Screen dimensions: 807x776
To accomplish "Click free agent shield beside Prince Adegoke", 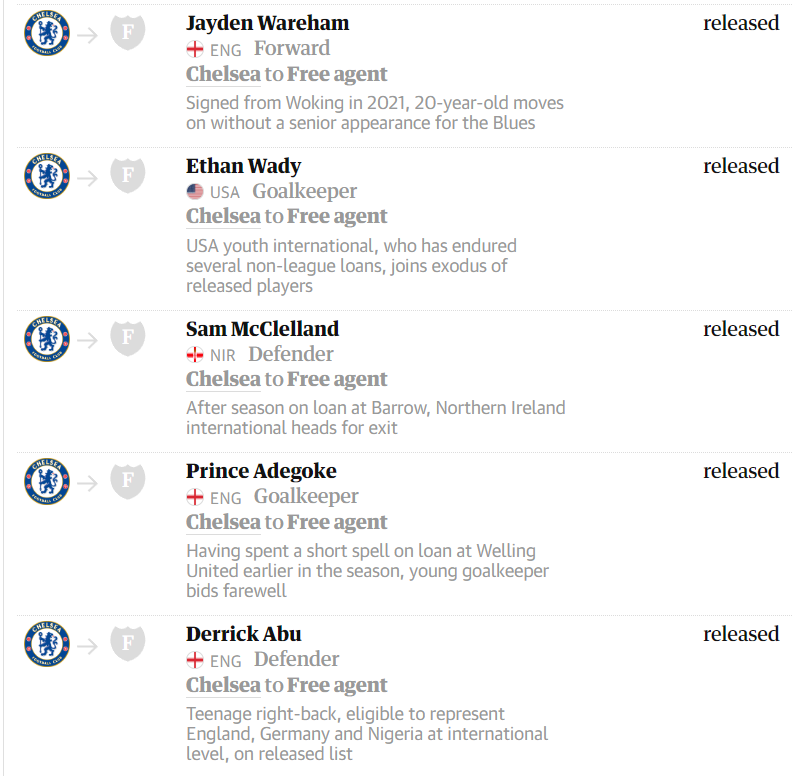I will 128,481.
